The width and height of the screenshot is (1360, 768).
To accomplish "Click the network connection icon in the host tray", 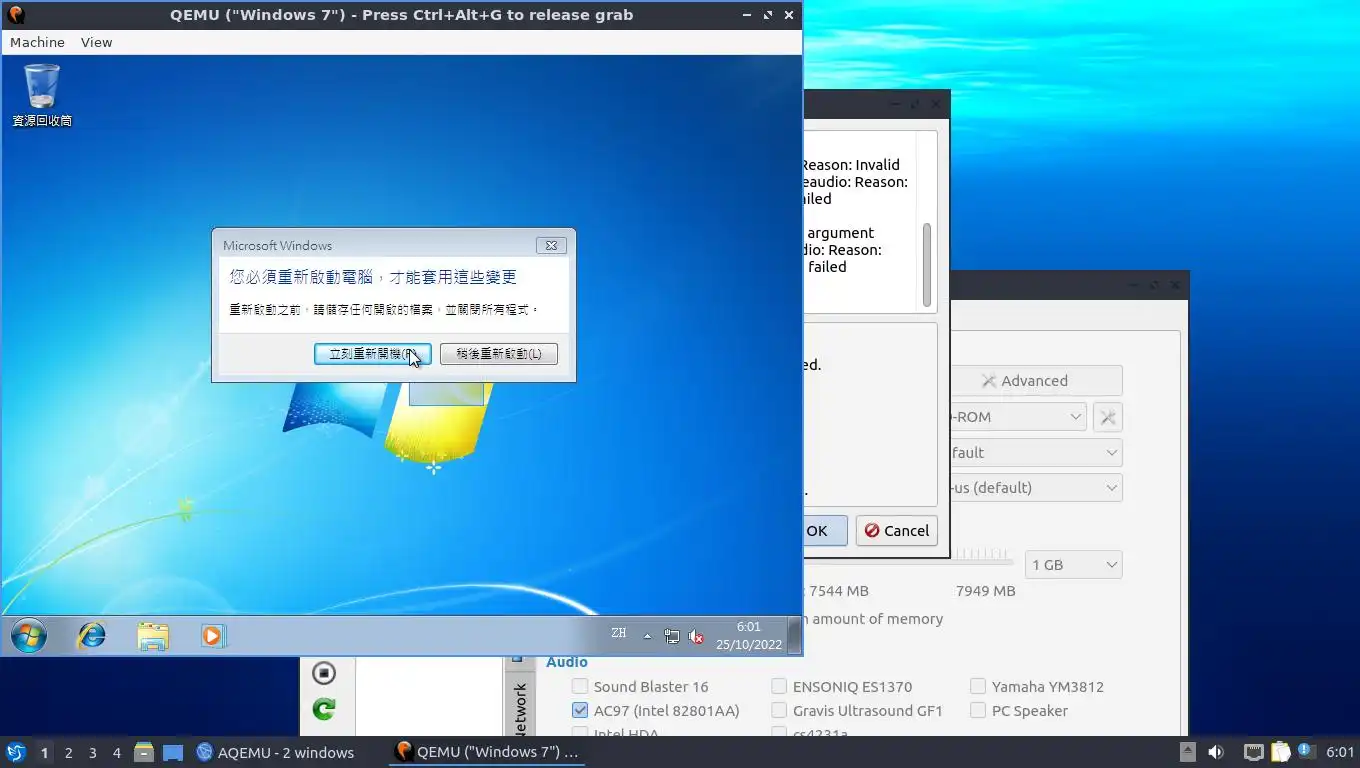I will pyautogui.click(x=1253, y=752).
